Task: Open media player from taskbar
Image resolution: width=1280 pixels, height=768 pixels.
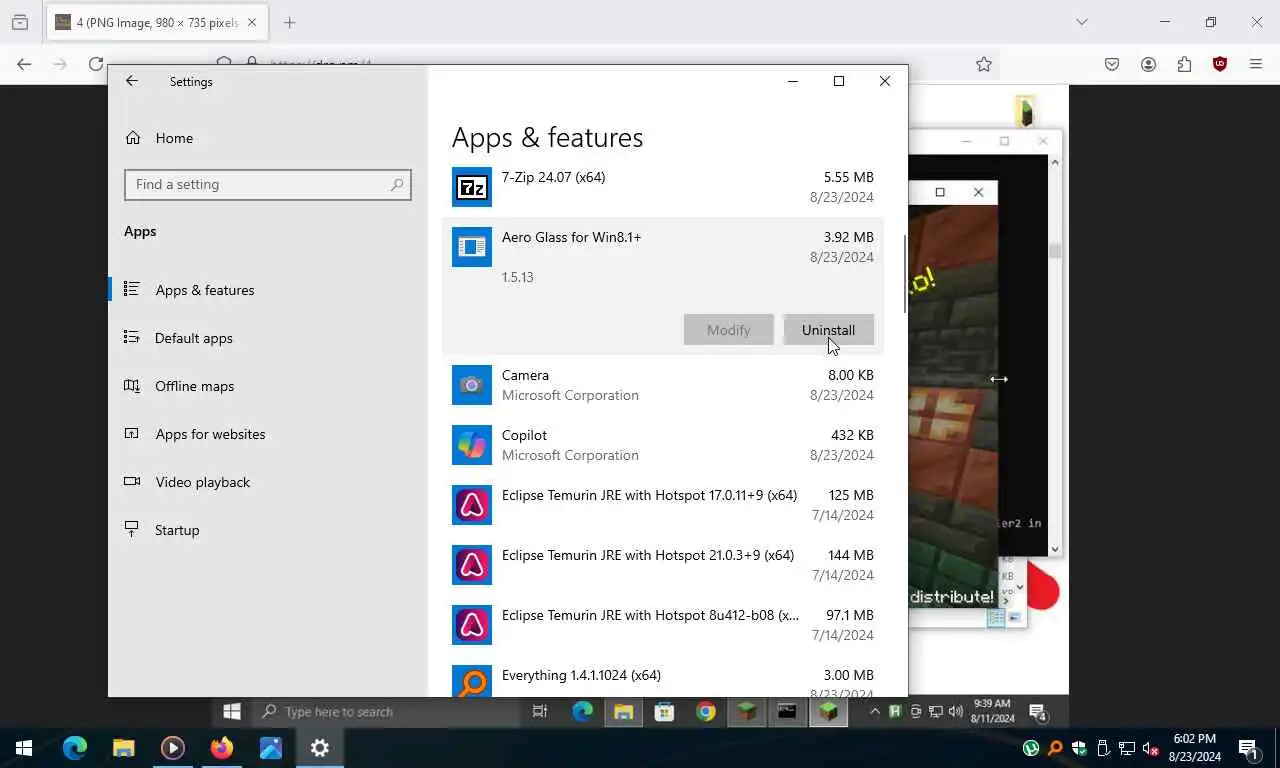Action: pos(172,748)
